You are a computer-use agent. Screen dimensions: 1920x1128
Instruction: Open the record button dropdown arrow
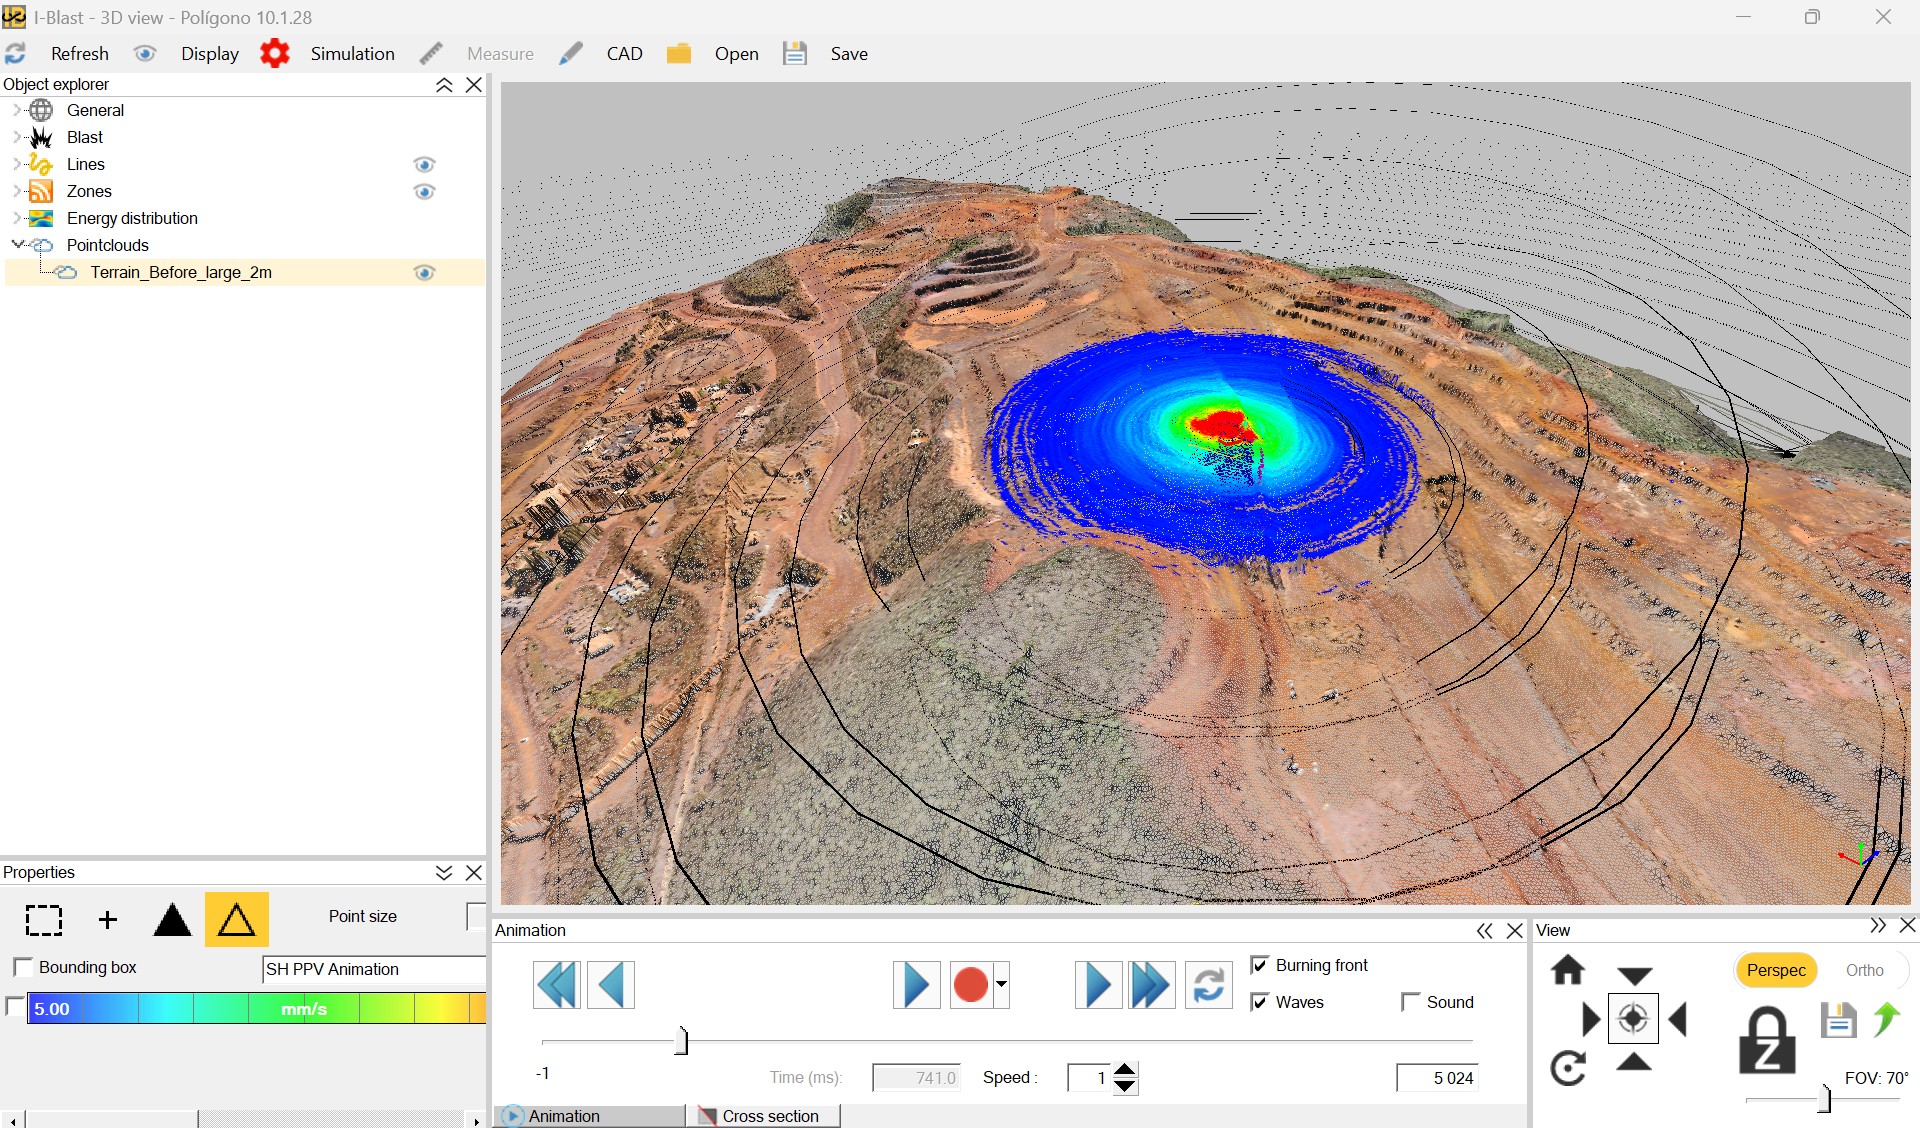tap(1003, 985)
